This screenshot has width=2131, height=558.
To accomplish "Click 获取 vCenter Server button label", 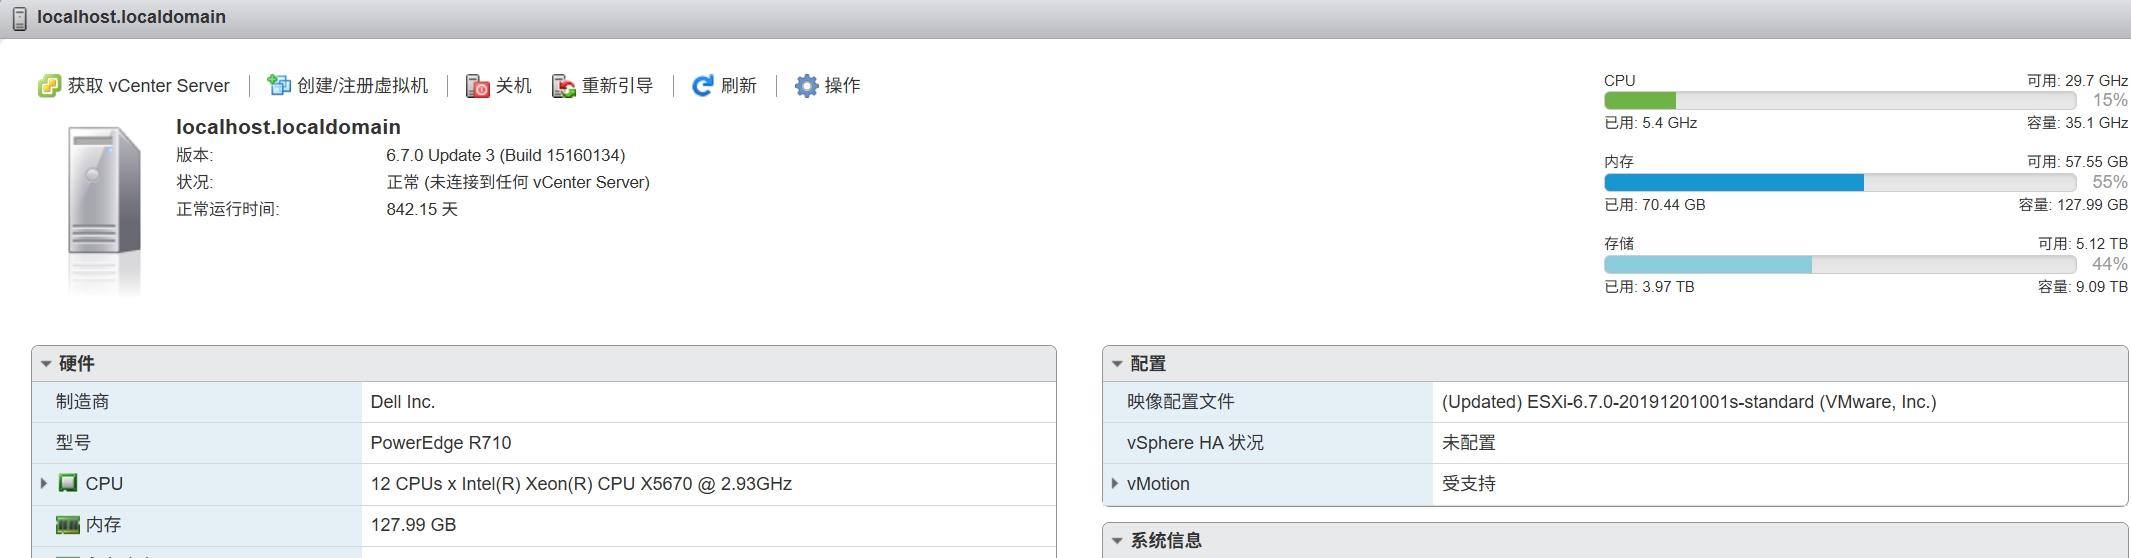I will coord(149,86).
